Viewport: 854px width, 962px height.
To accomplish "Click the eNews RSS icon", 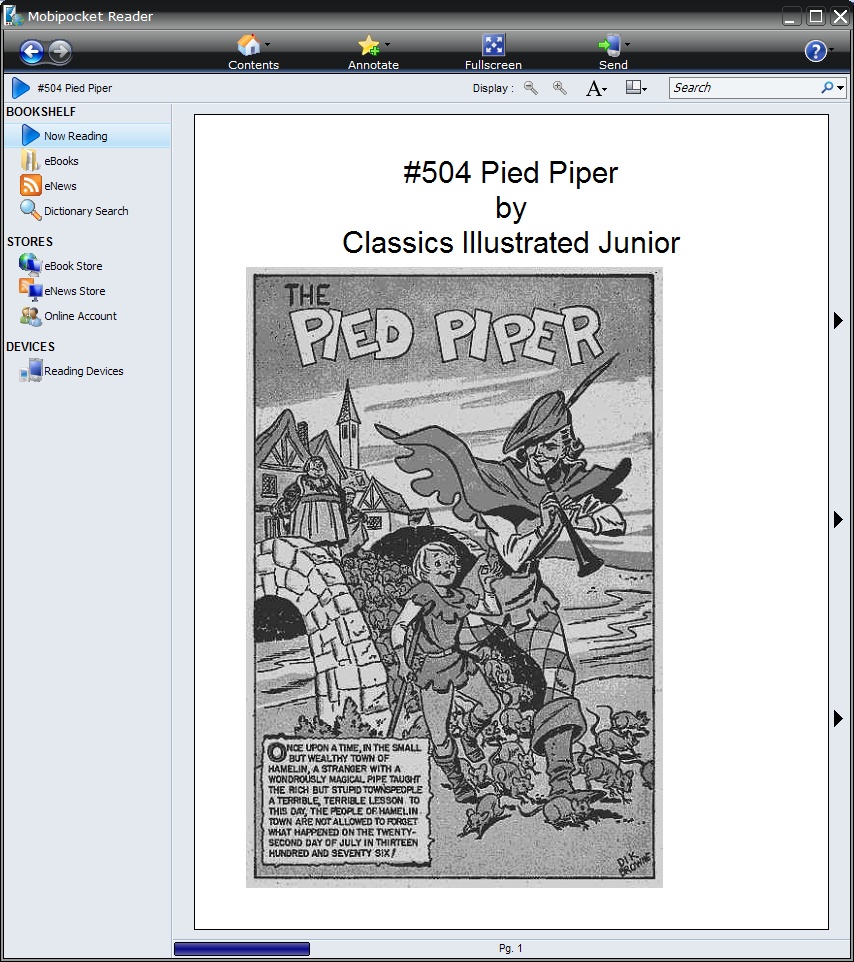I will 31,185.
